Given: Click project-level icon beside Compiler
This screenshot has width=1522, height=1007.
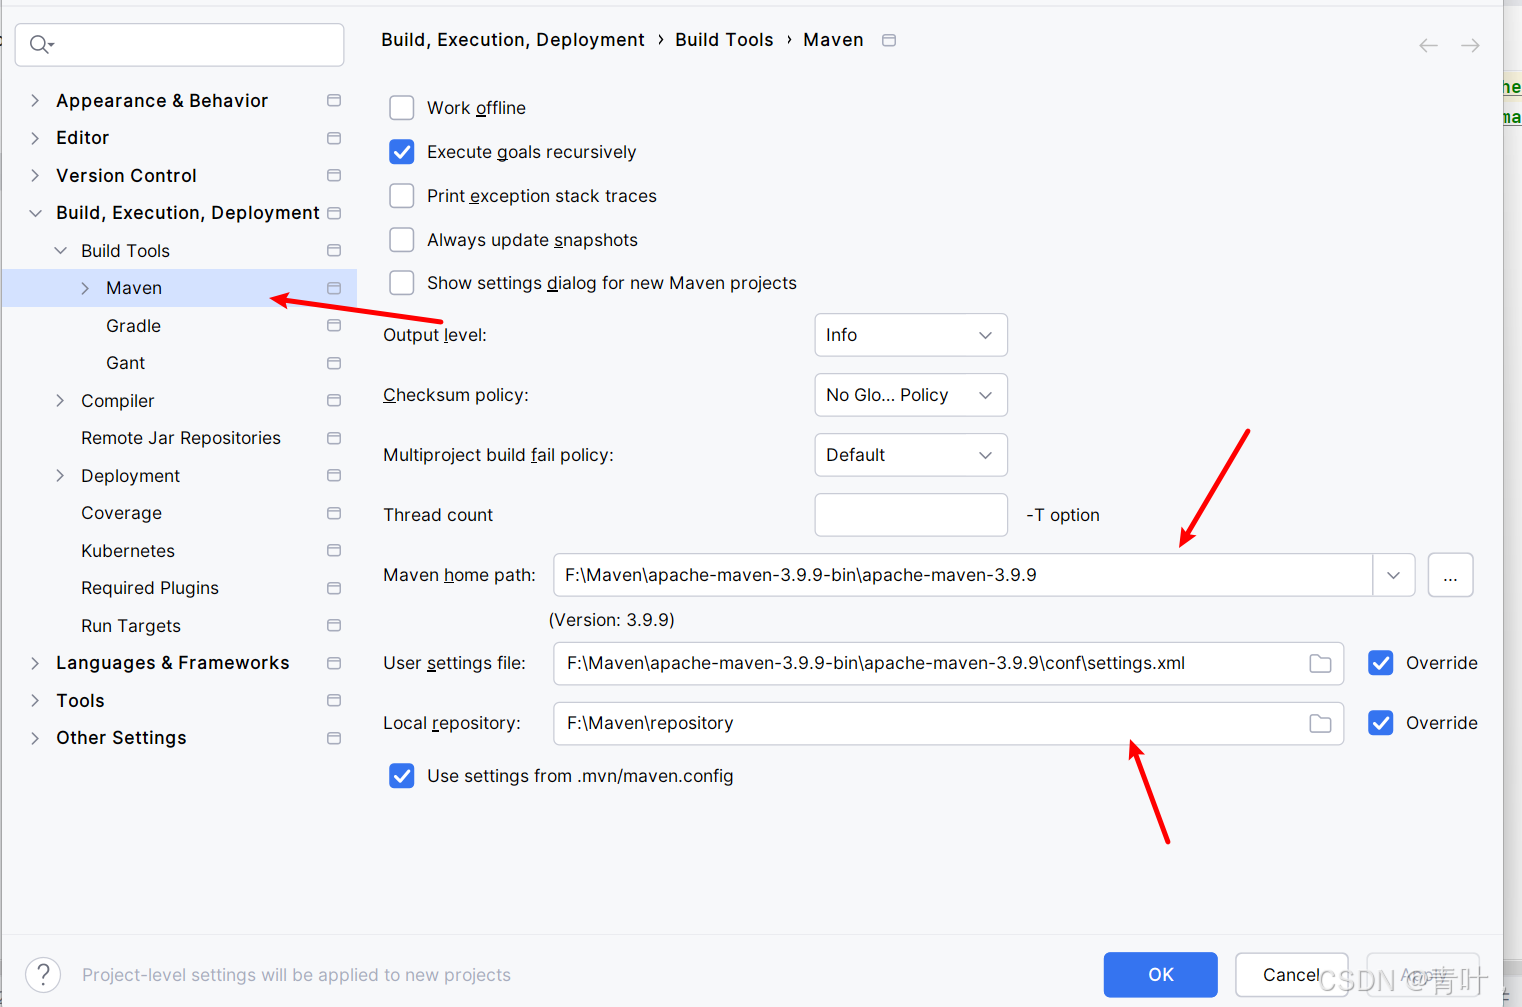Looking at the screenshot, I should pos(334,400).
